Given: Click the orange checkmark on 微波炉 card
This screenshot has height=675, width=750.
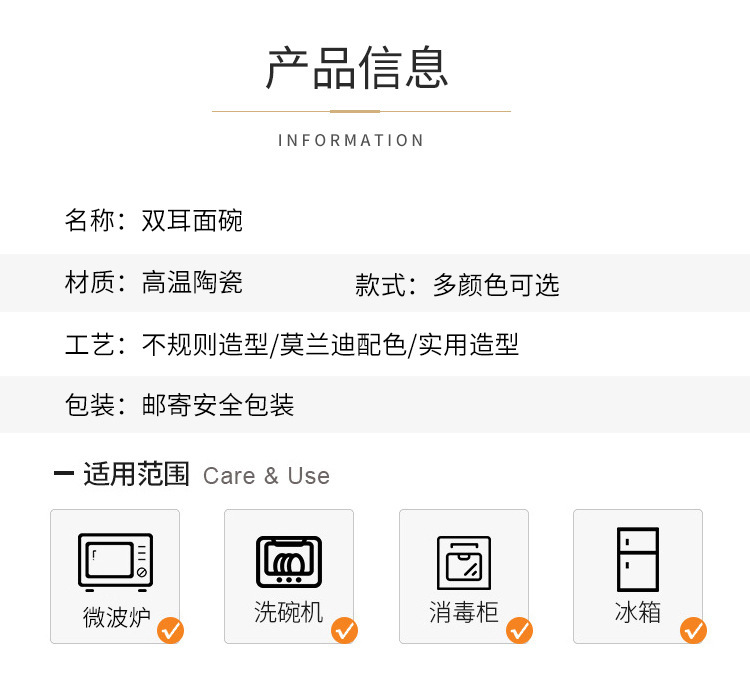Looking at the screenshot, I should click(x=171, y=630).
